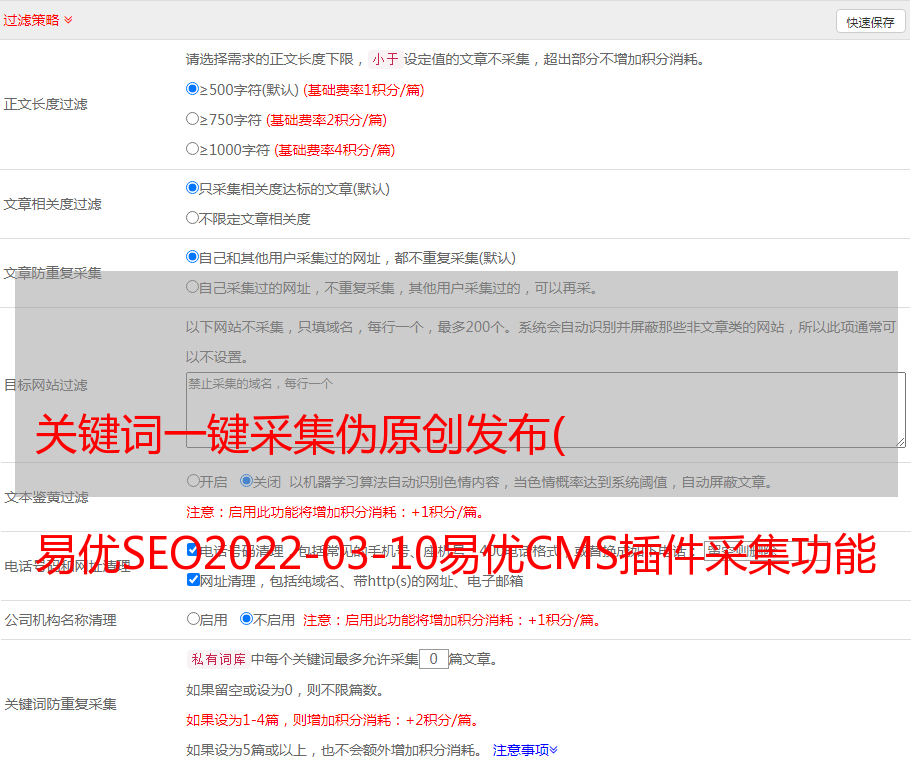Toggle the 网址清理 checkbox
This screenshot has height=768, width=912.
click(193, 579)
